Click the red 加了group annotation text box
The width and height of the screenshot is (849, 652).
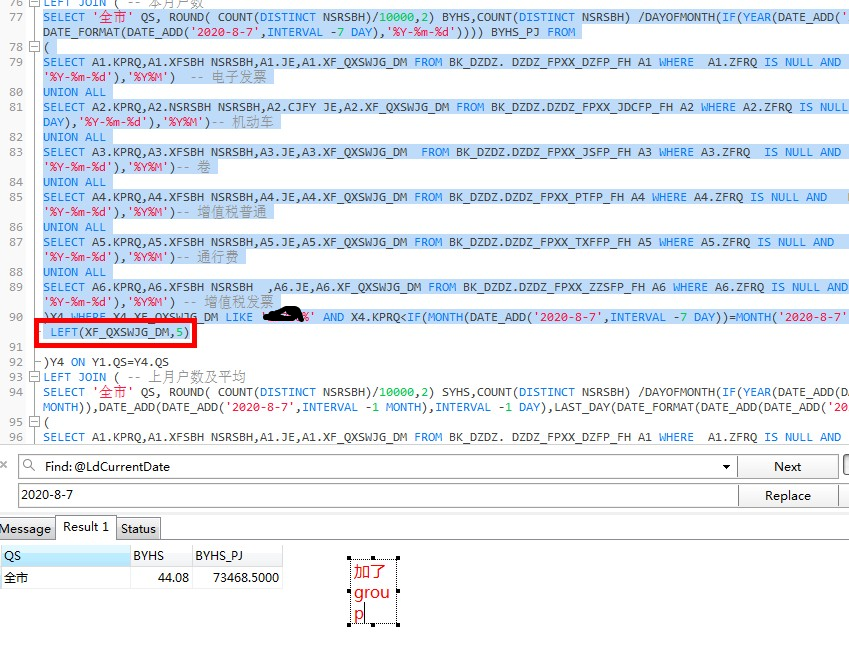[373, 592]
